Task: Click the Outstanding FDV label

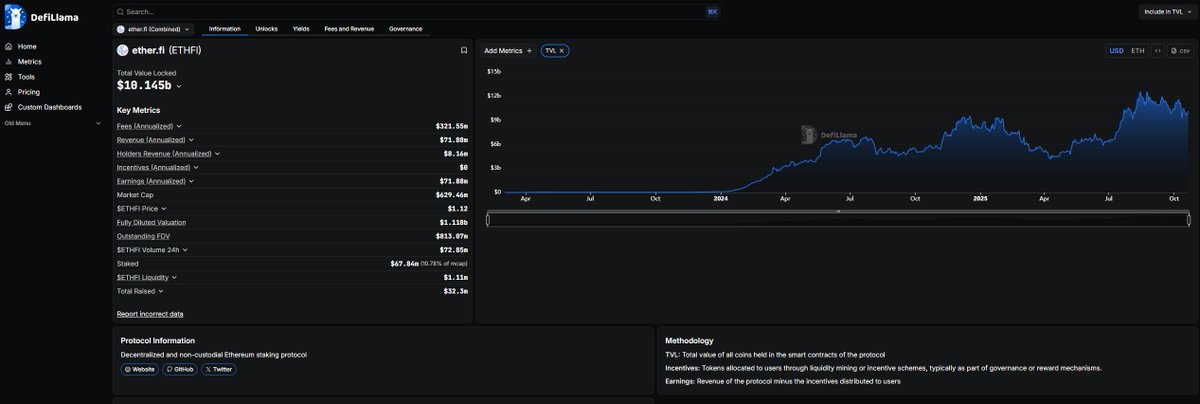Action: click(143, 236)
